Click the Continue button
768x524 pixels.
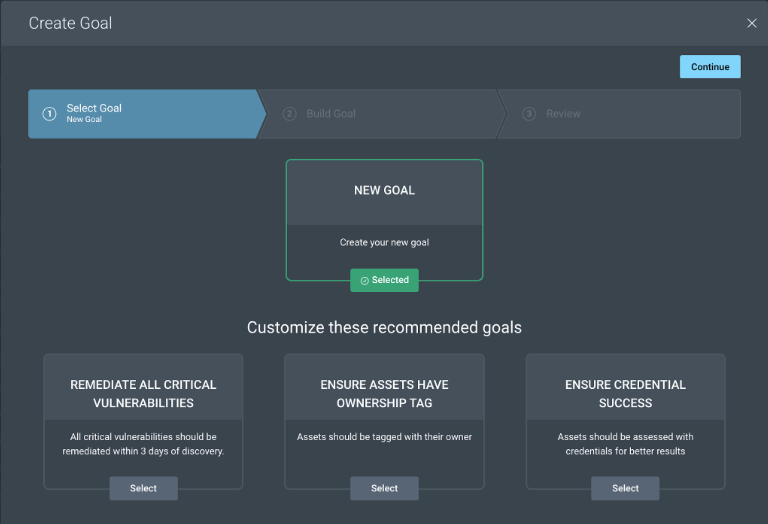[710, 67]
